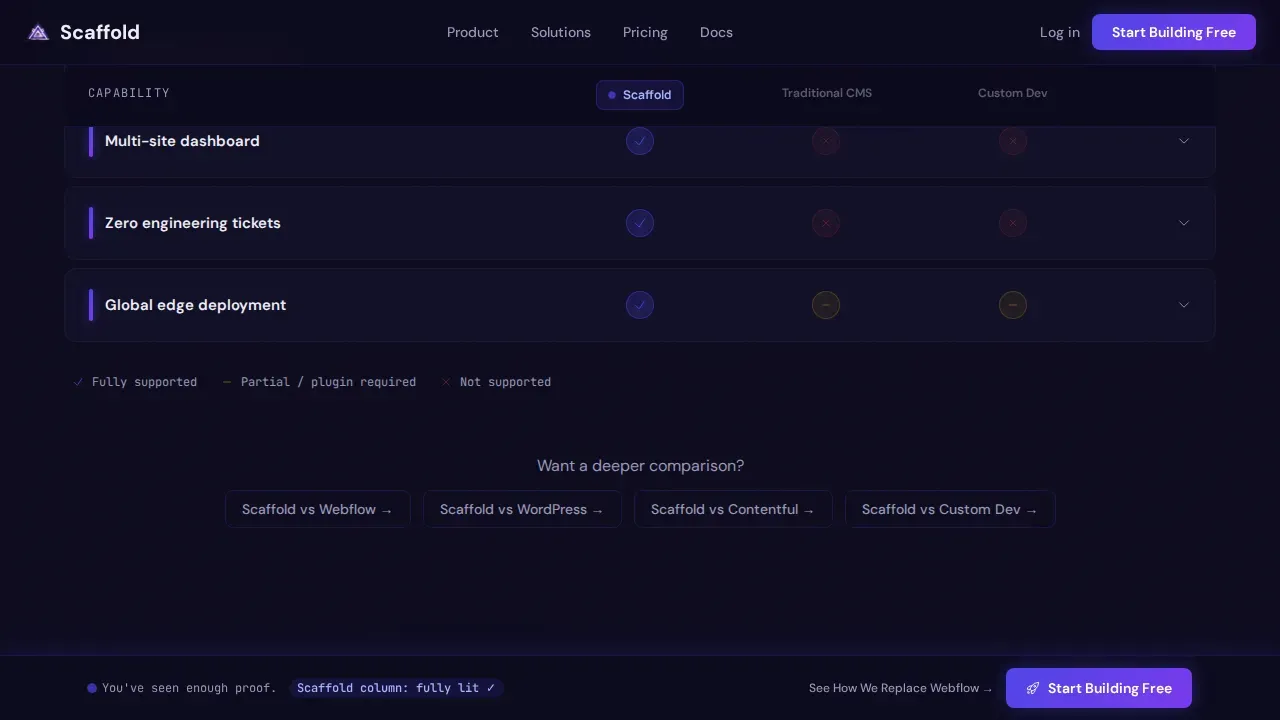1280x720 pixels.
Task: Open See How We Replace Webflow link
Action: (901, 688)
